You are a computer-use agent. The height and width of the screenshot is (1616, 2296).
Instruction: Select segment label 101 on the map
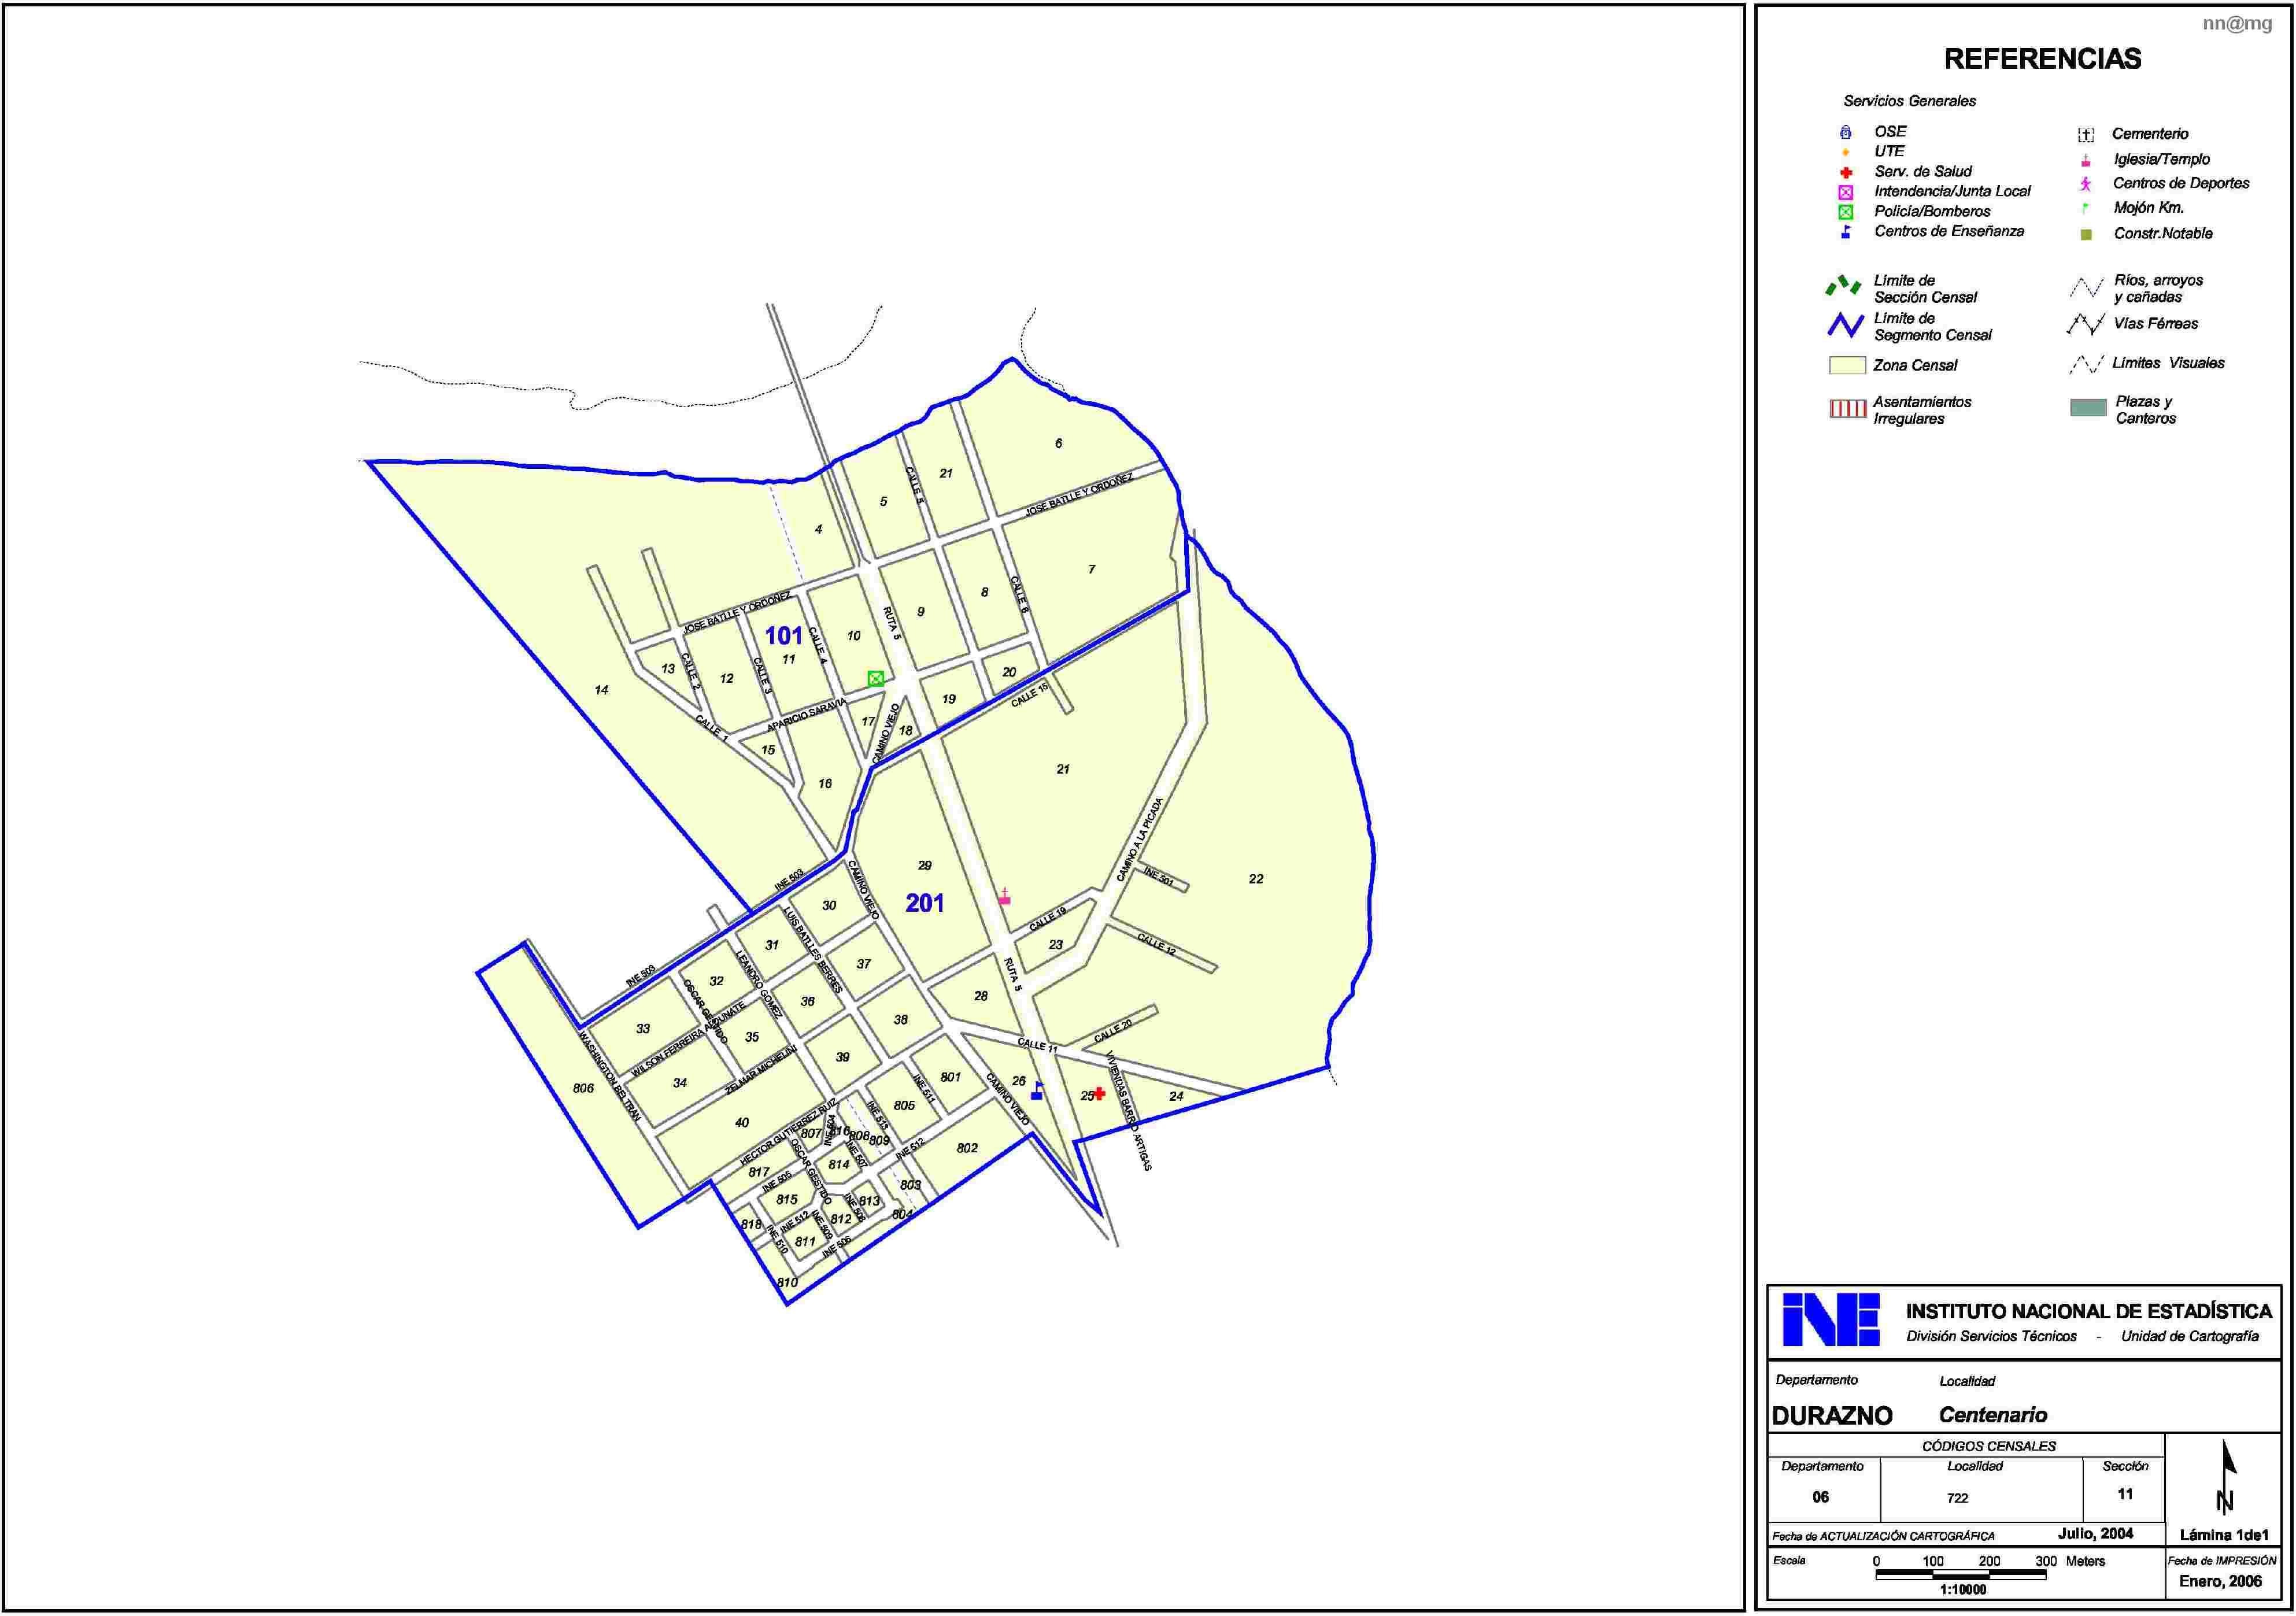(x=784, y=635)
